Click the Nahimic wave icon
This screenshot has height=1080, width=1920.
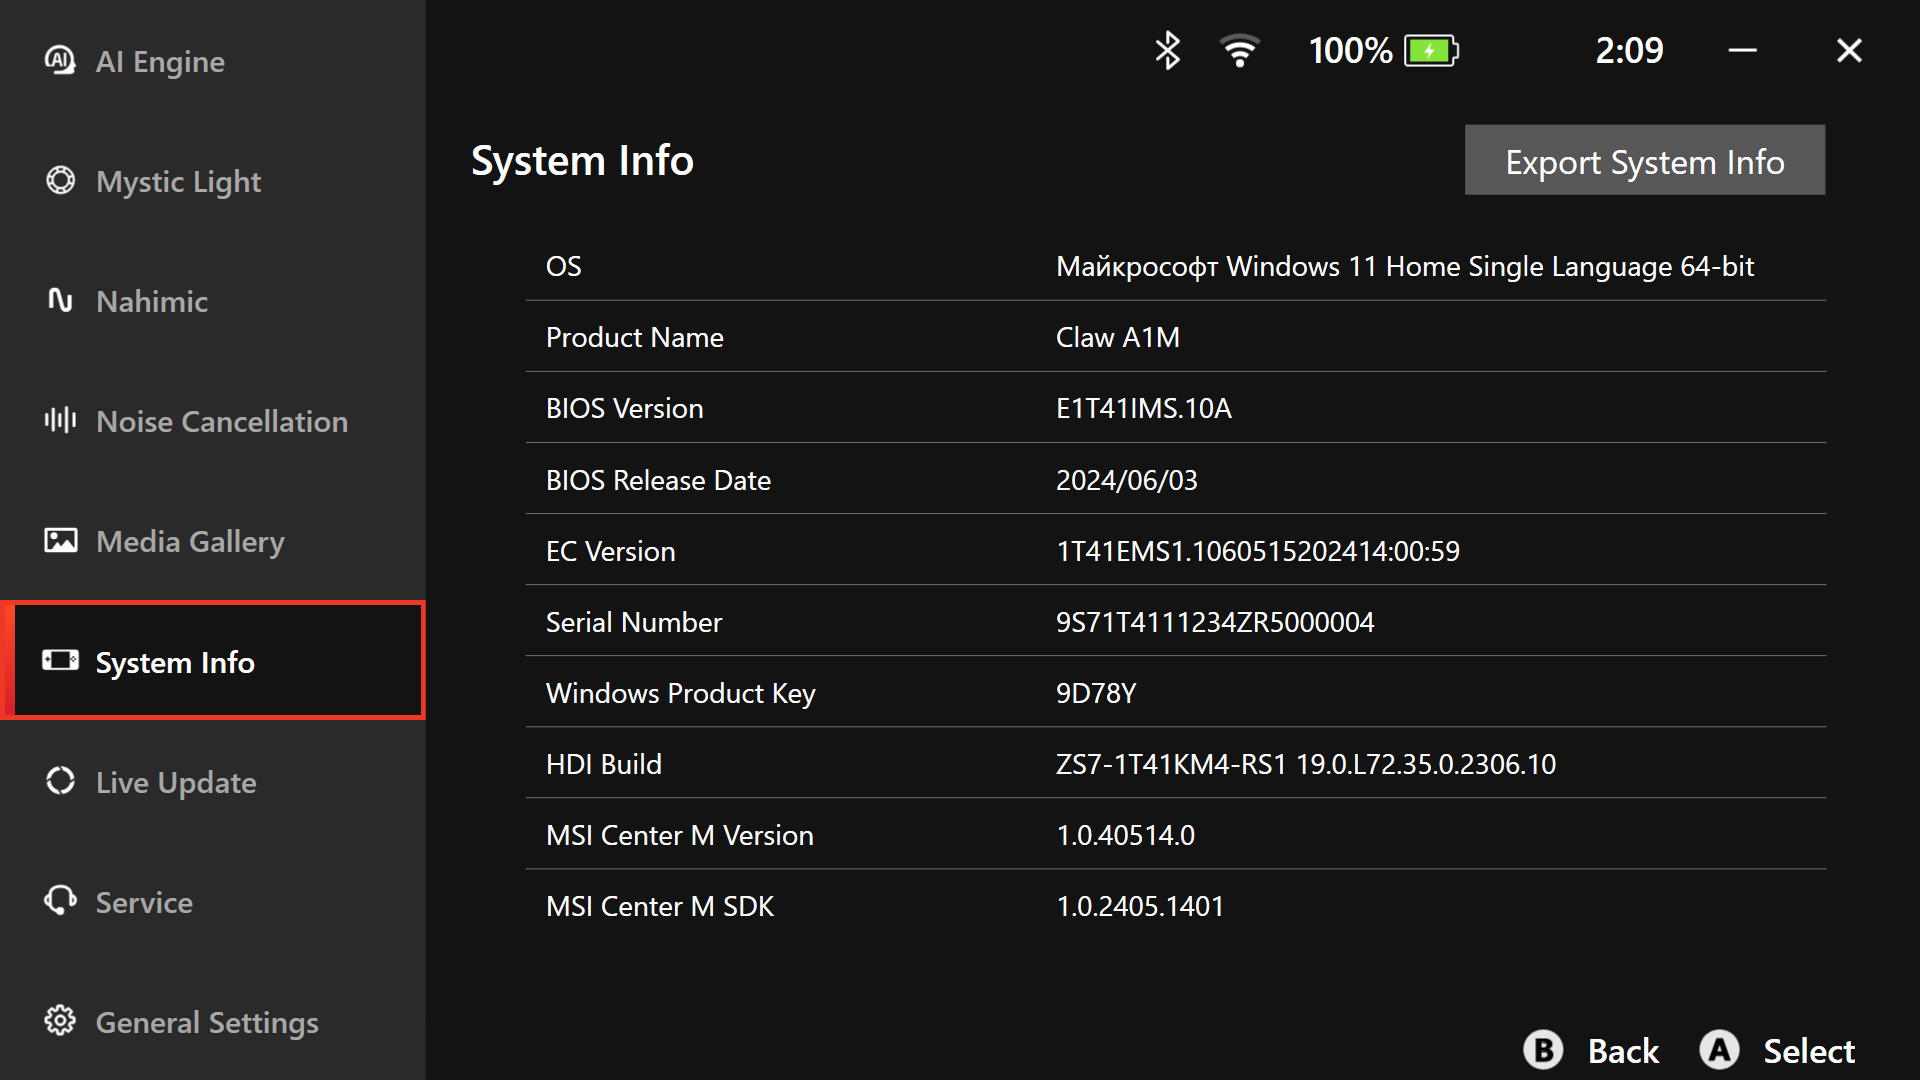point(60,301)
